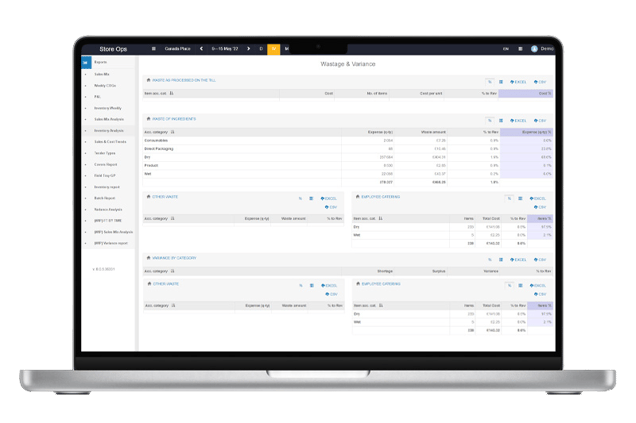Open the hamburger menu beside Store Ops

coord(153,48)
